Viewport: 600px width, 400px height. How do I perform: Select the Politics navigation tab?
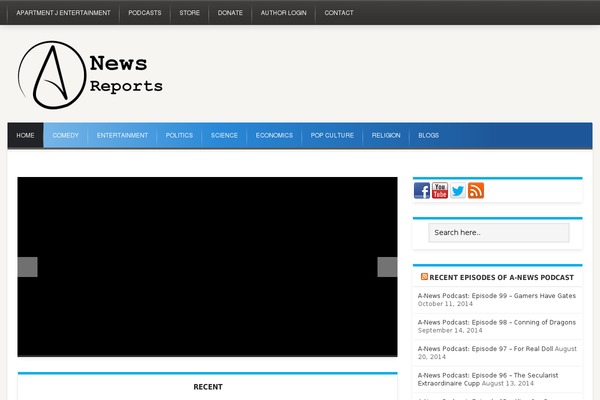(x=179, y=136)
